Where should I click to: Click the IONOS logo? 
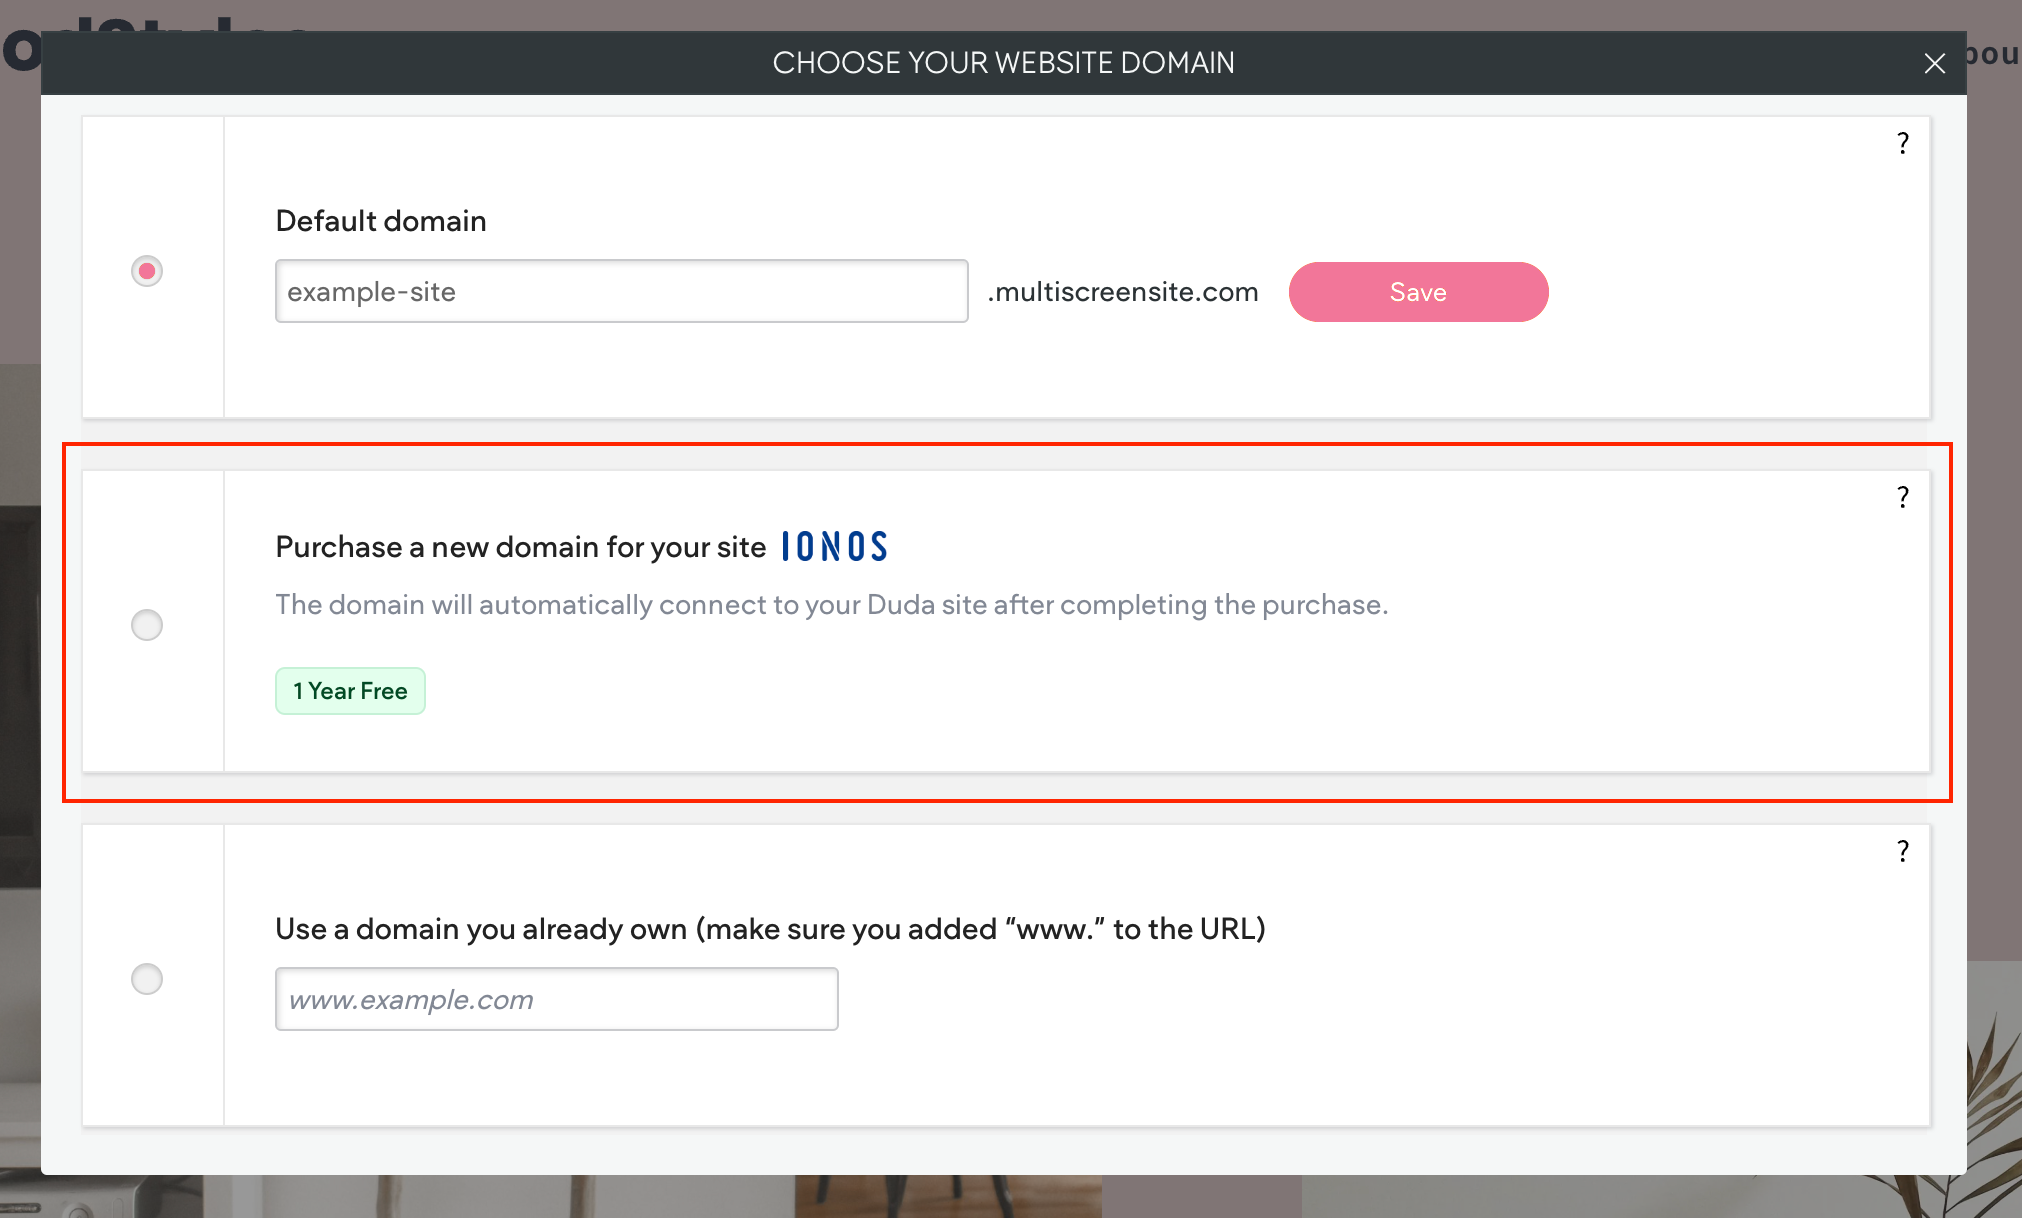point(834,546)
